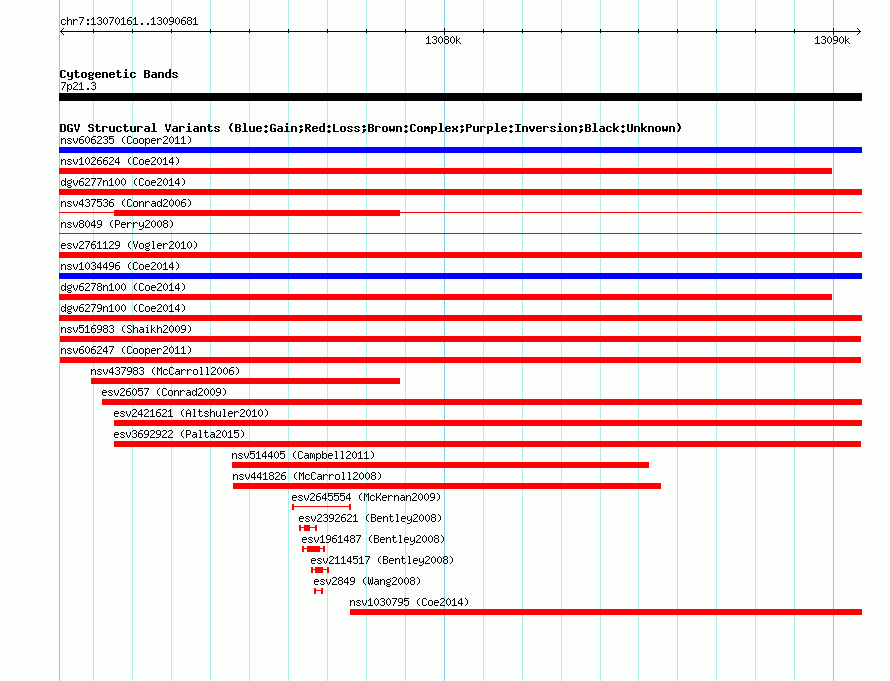Viewport: 890px width, 681px height.
Task: Click the esv2645554 thin red bracket glyph
Action: pyautogui.click(x=321, y=507)
